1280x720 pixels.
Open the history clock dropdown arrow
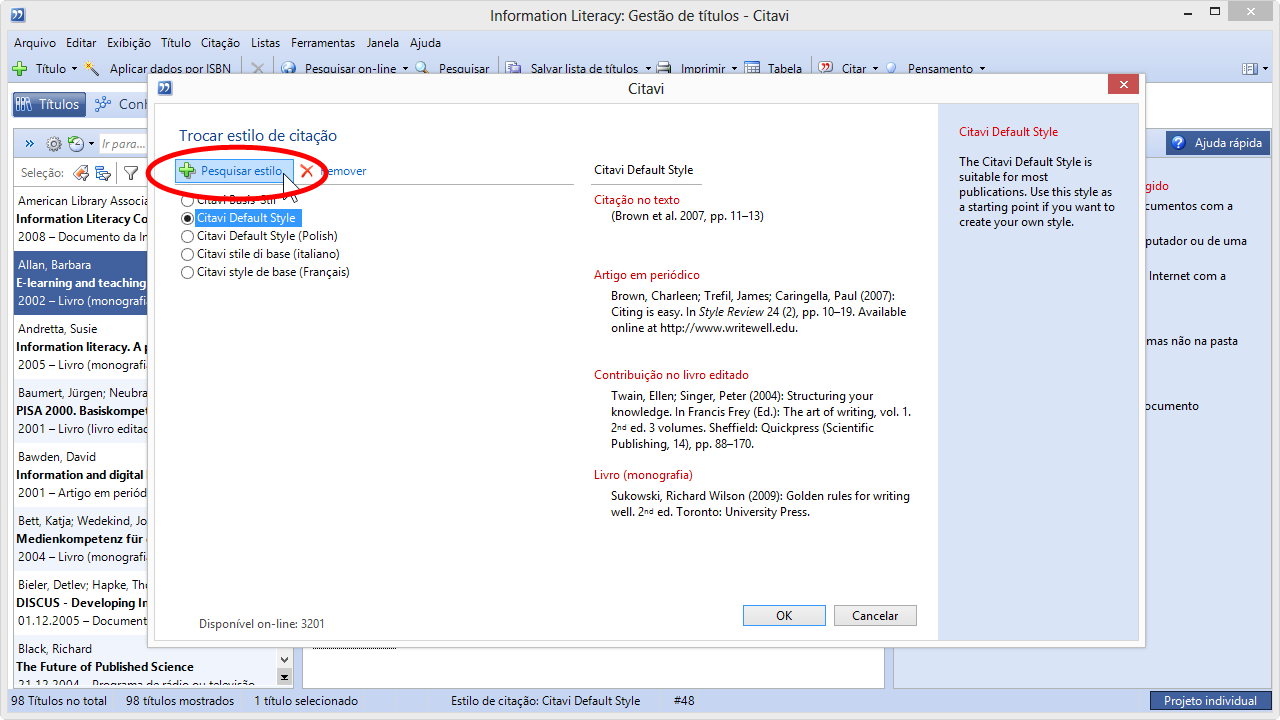[91, 144]
